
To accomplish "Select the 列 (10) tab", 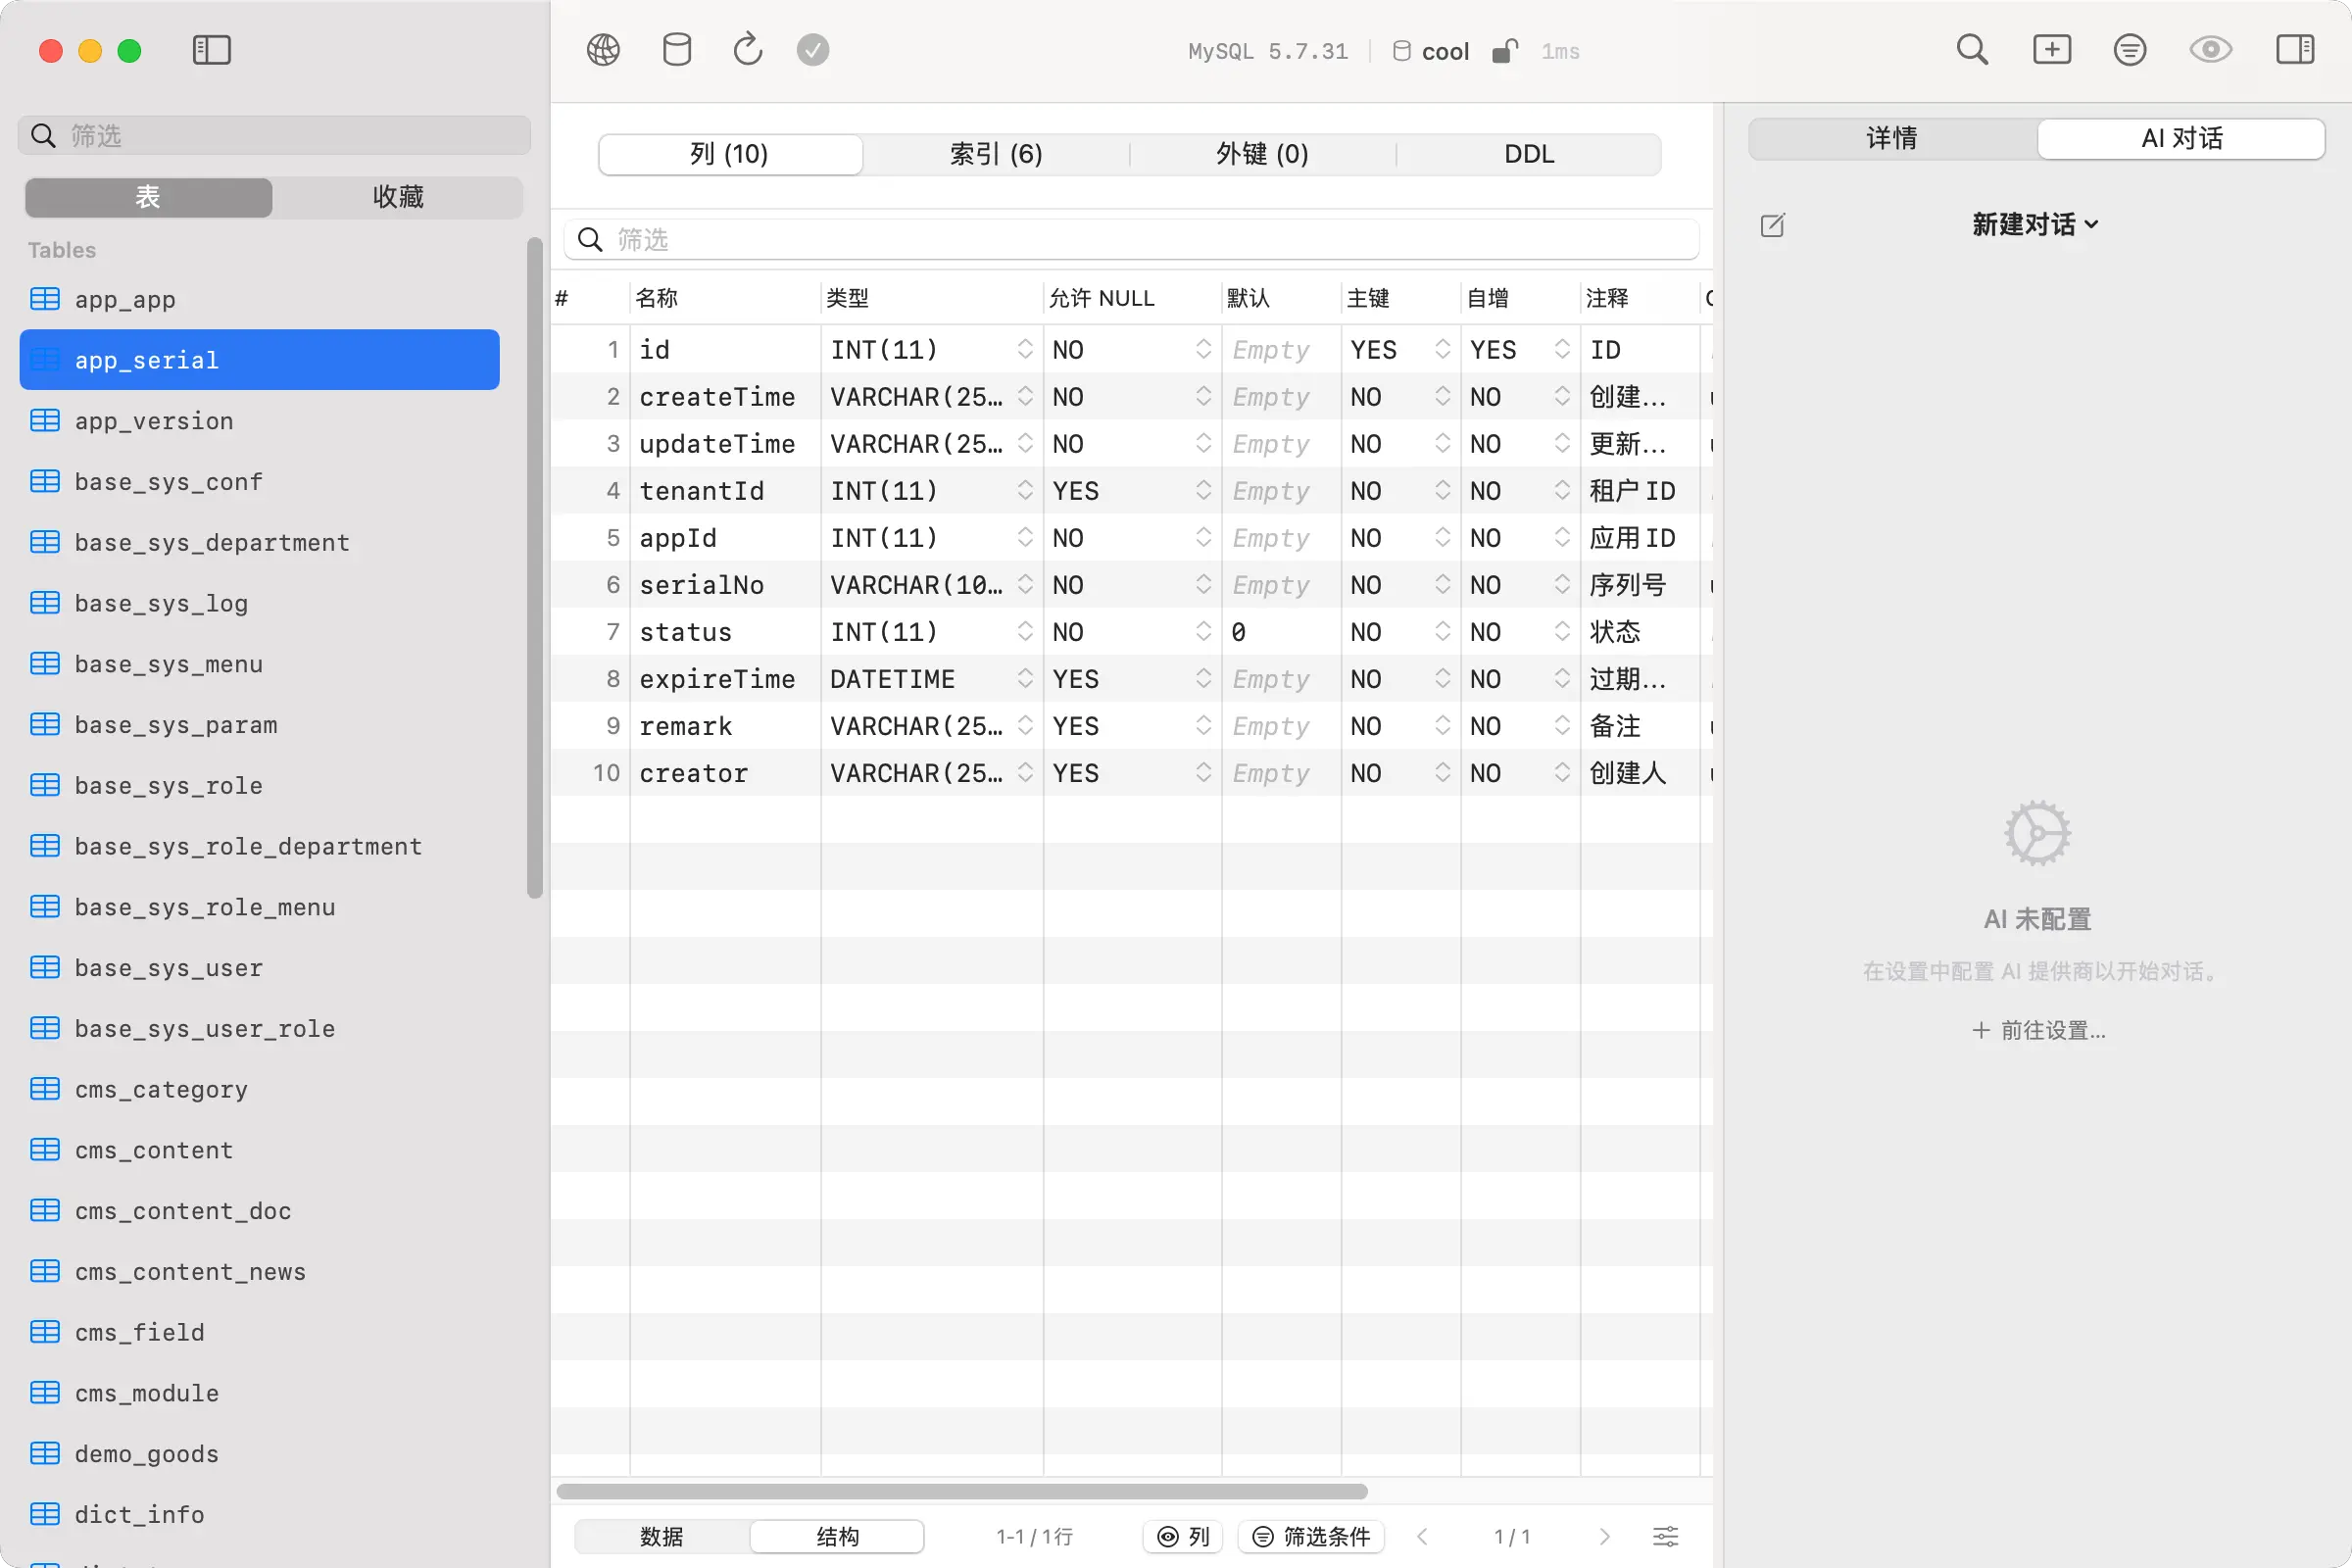I will click(x=730, y=154).
